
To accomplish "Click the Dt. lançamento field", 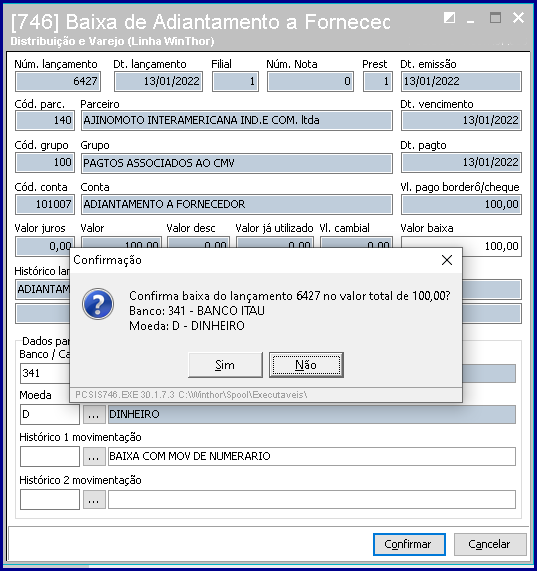I will [158, 81].
